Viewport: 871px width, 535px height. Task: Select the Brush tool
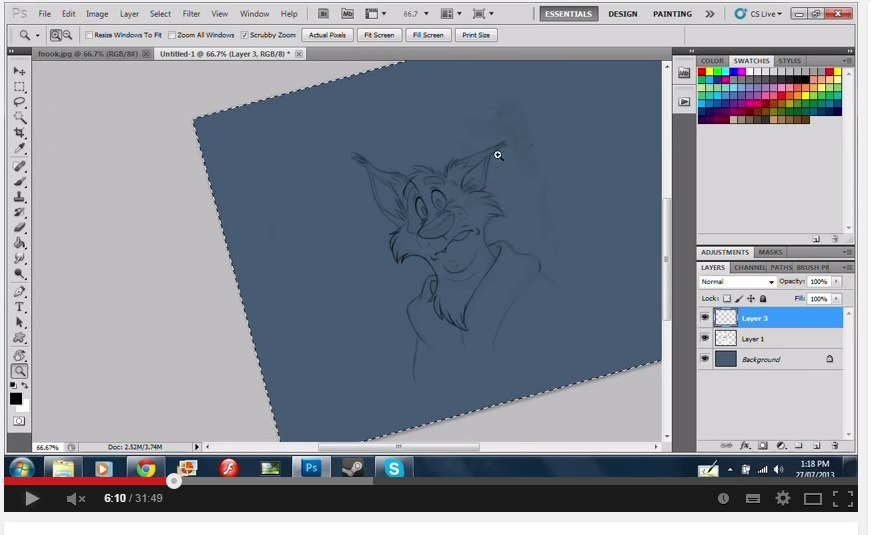[x=19, y=182]
